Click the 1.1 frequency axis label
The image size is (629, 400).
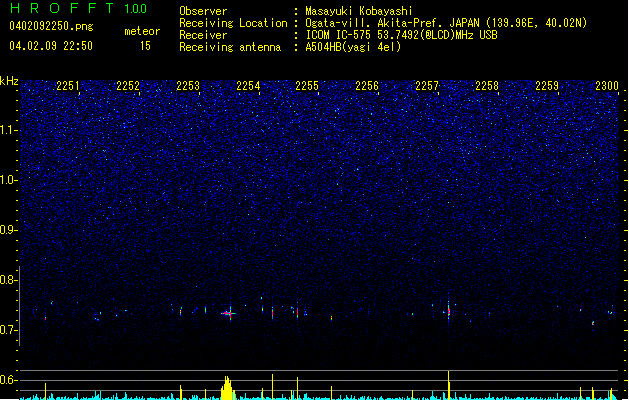[9, 130]
